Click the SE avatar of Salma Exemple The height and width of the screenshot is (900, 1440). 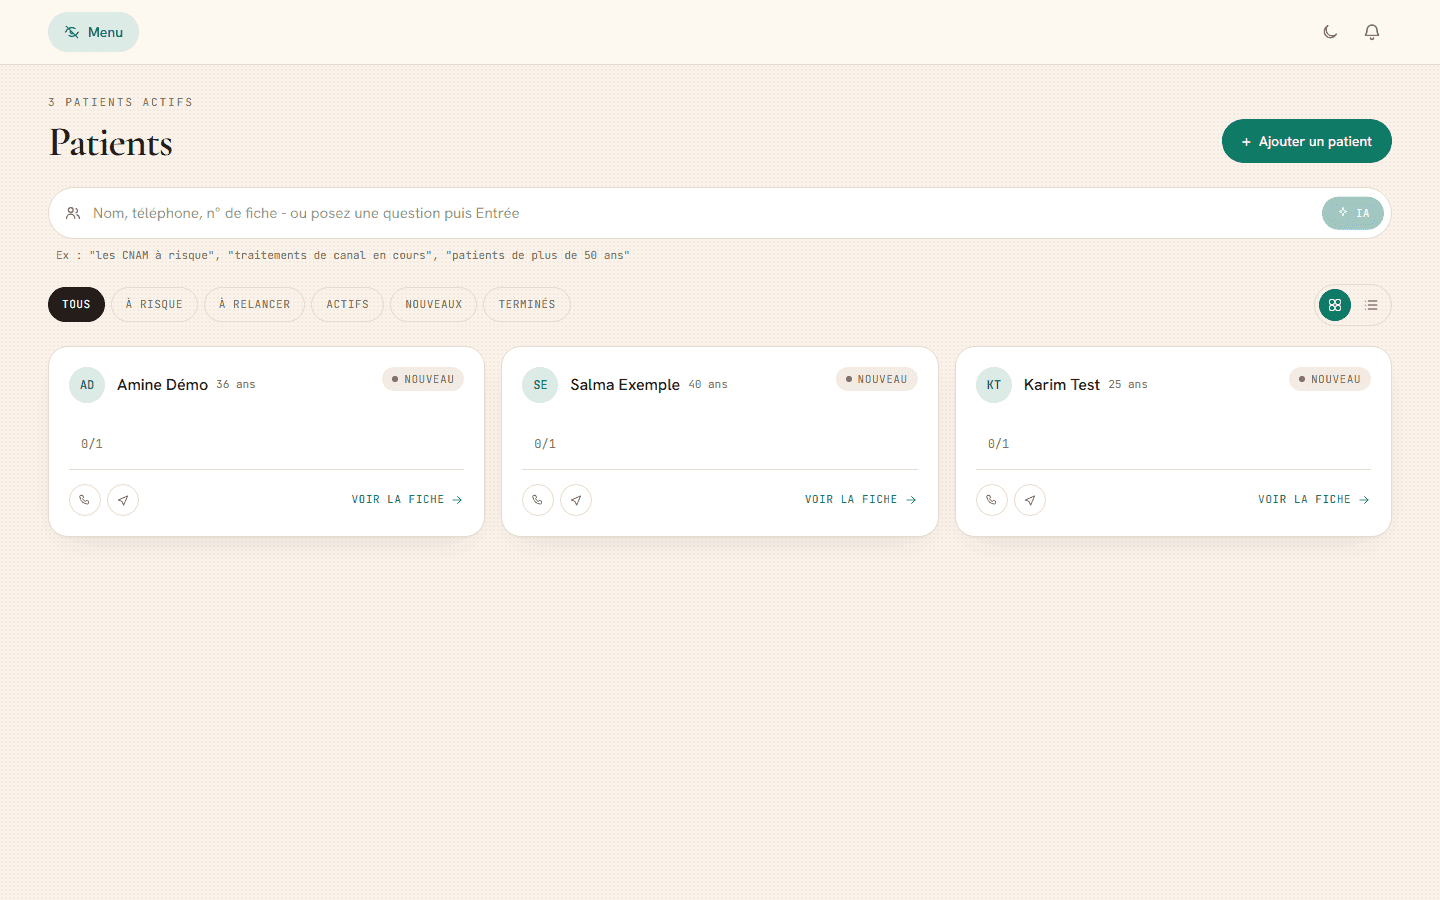tap(540, 385)
